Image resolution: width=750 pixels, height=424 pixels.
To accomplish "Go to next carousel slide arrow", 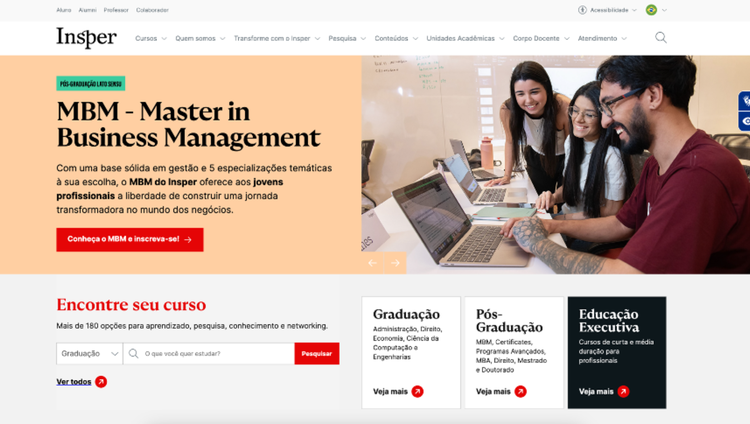I will point(395,263).
